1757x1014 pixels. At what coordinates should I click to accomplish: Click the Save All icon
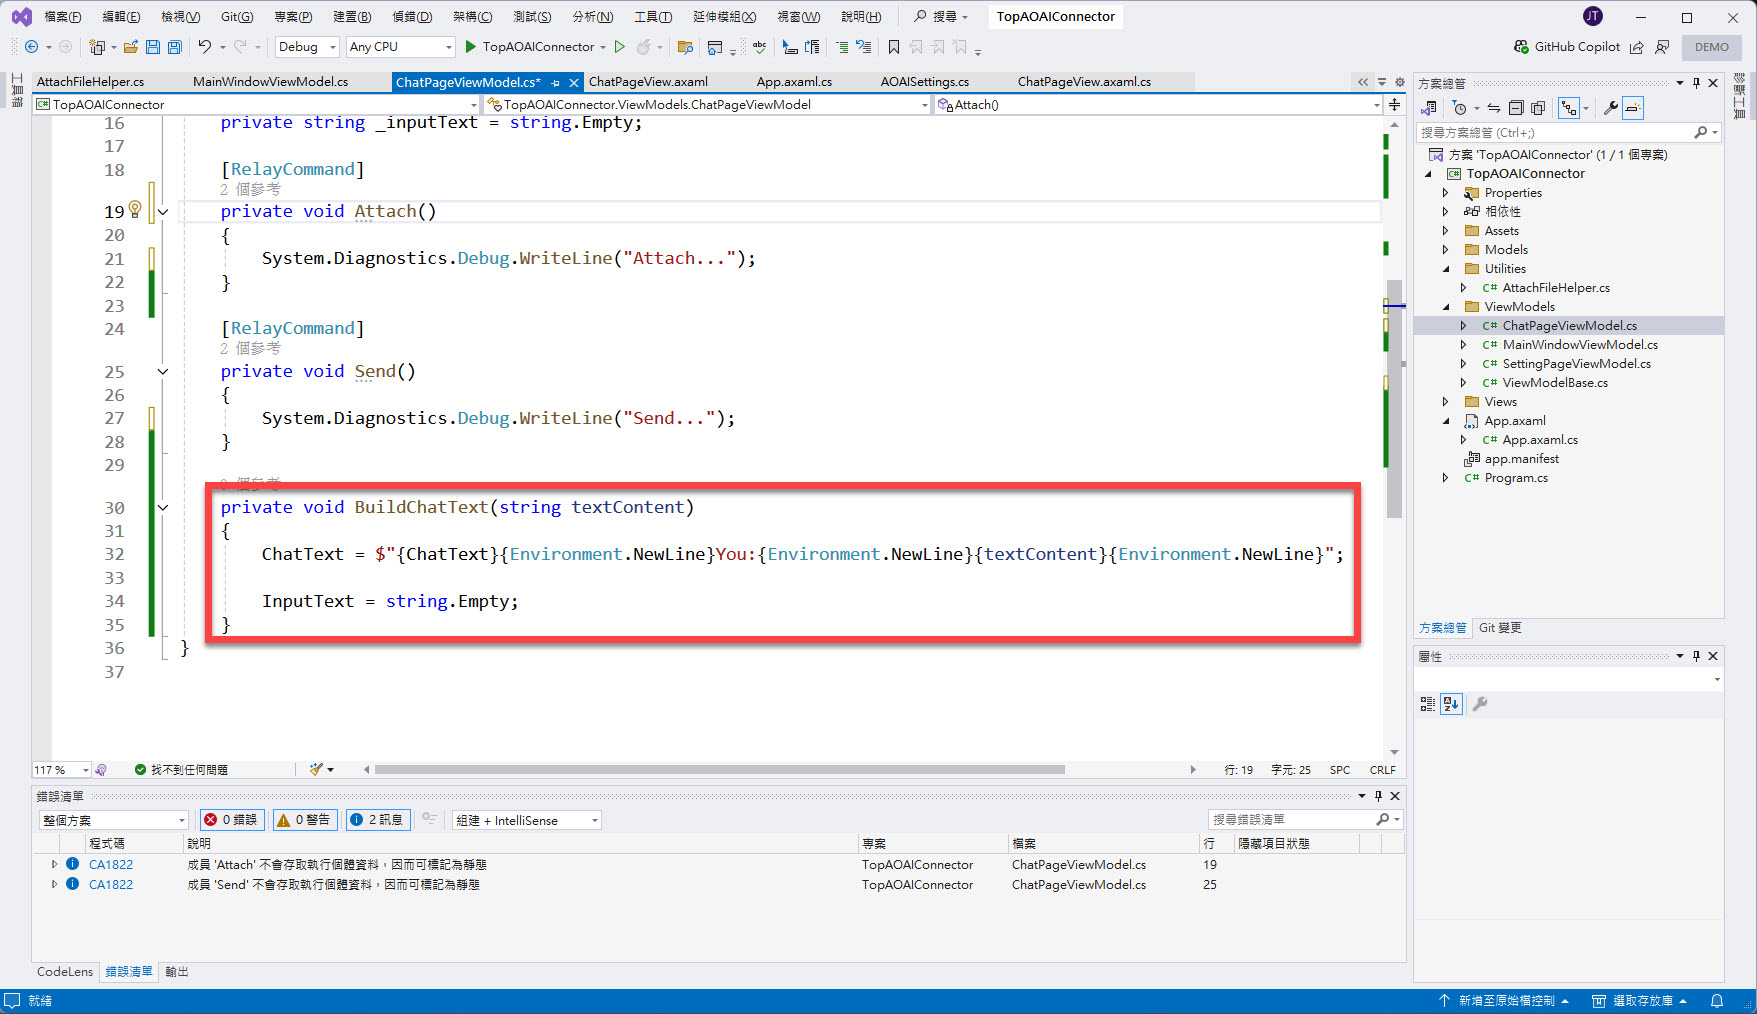[175, 47]
